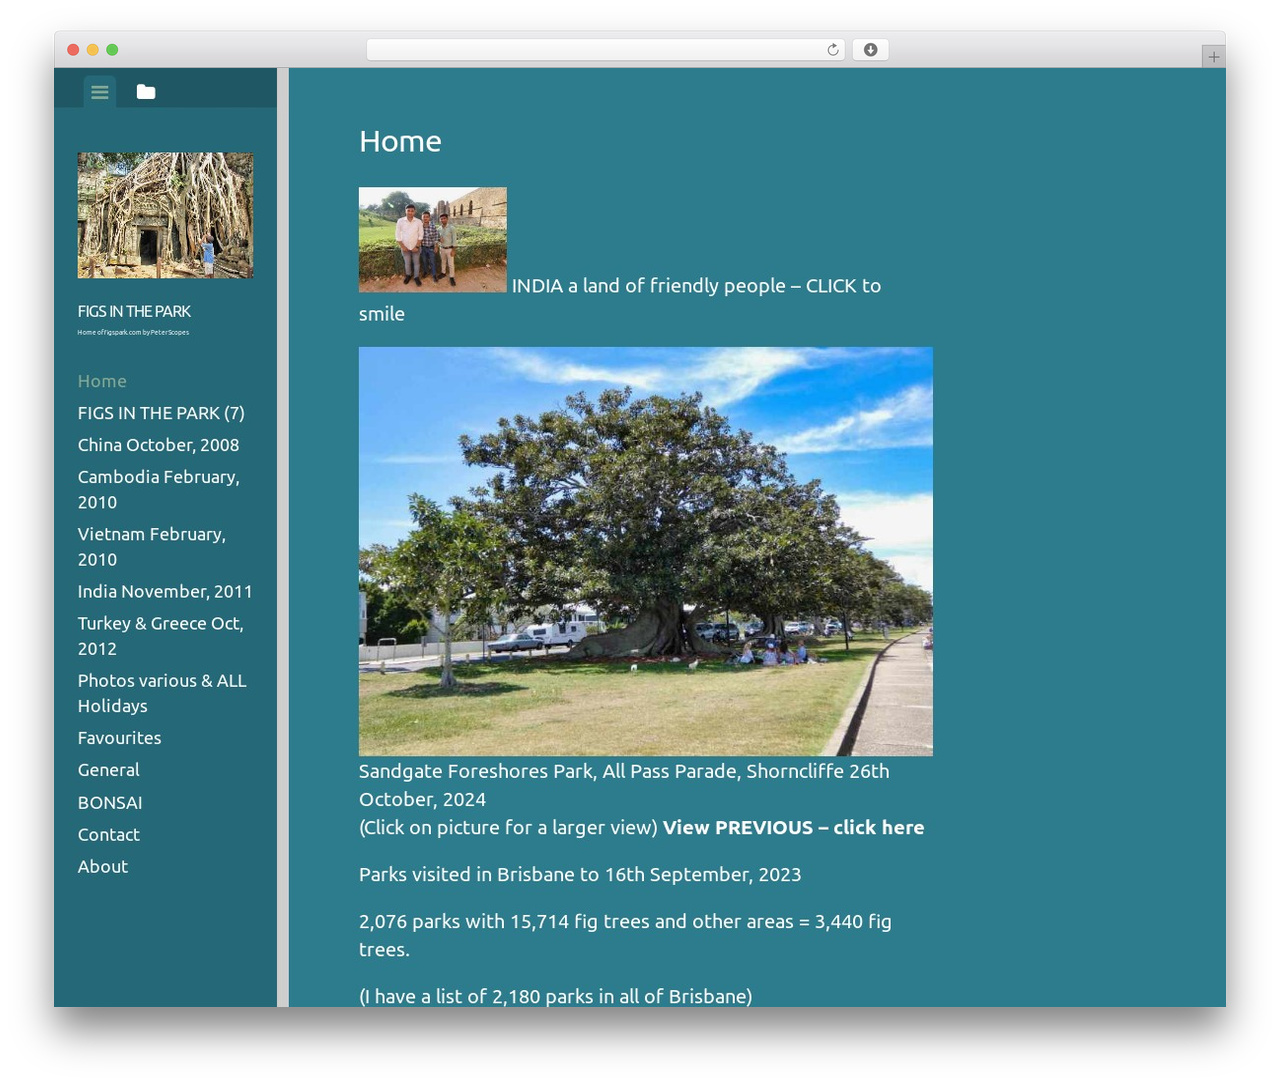Click the 2,180 parks list text
The height and width of the screenshot is (1084, 1280).
[555, 996]
